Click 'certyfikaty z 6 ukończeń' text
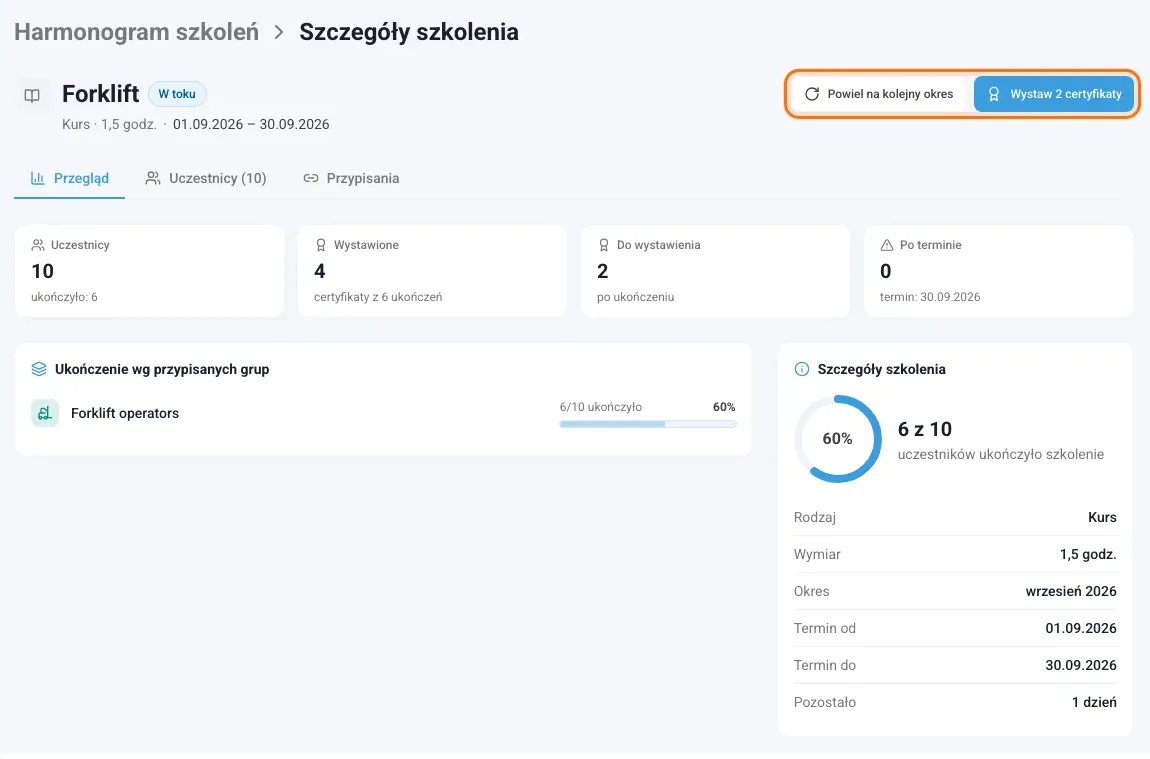 coord(378,297)
